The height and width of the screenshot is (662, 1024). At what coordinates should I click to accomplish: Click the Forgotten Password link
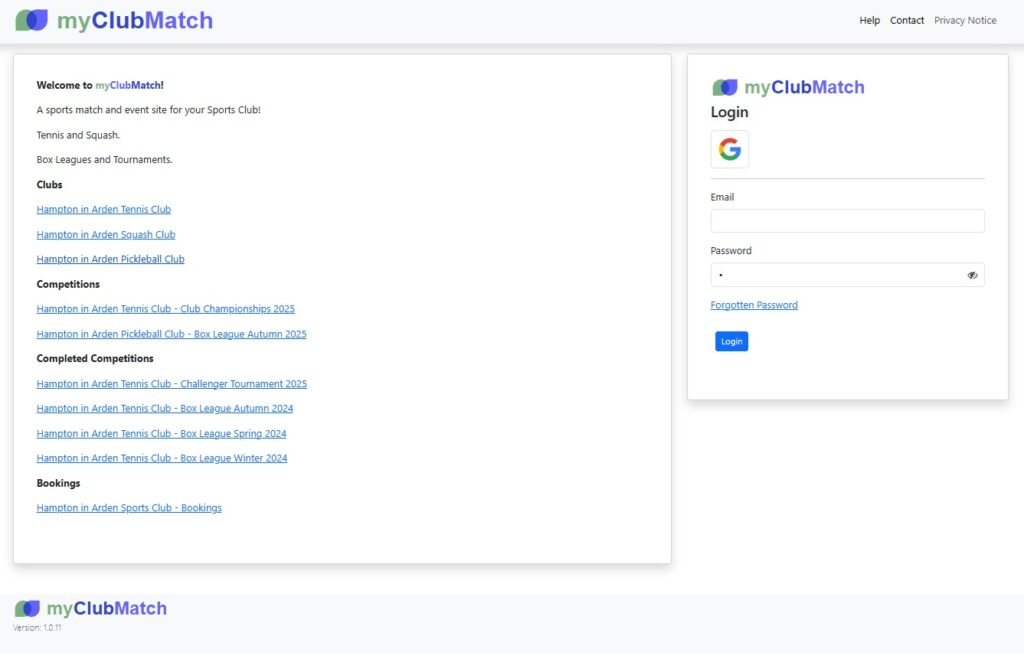point(754,305)
